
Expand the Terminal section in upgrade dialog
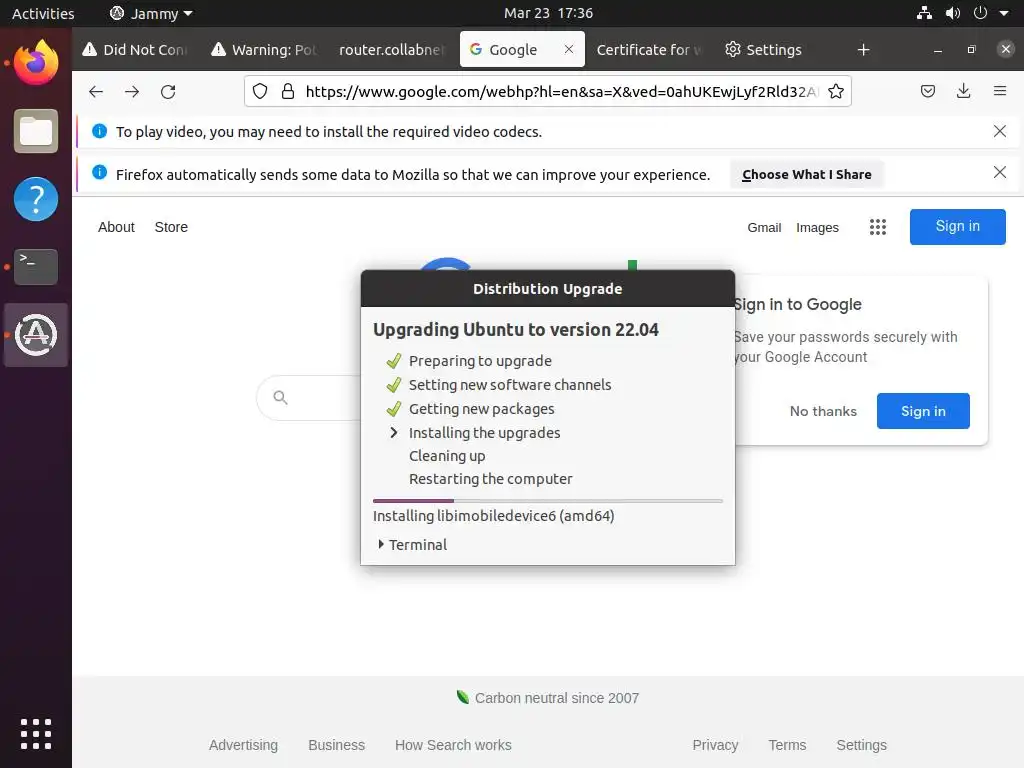[412, 545]
